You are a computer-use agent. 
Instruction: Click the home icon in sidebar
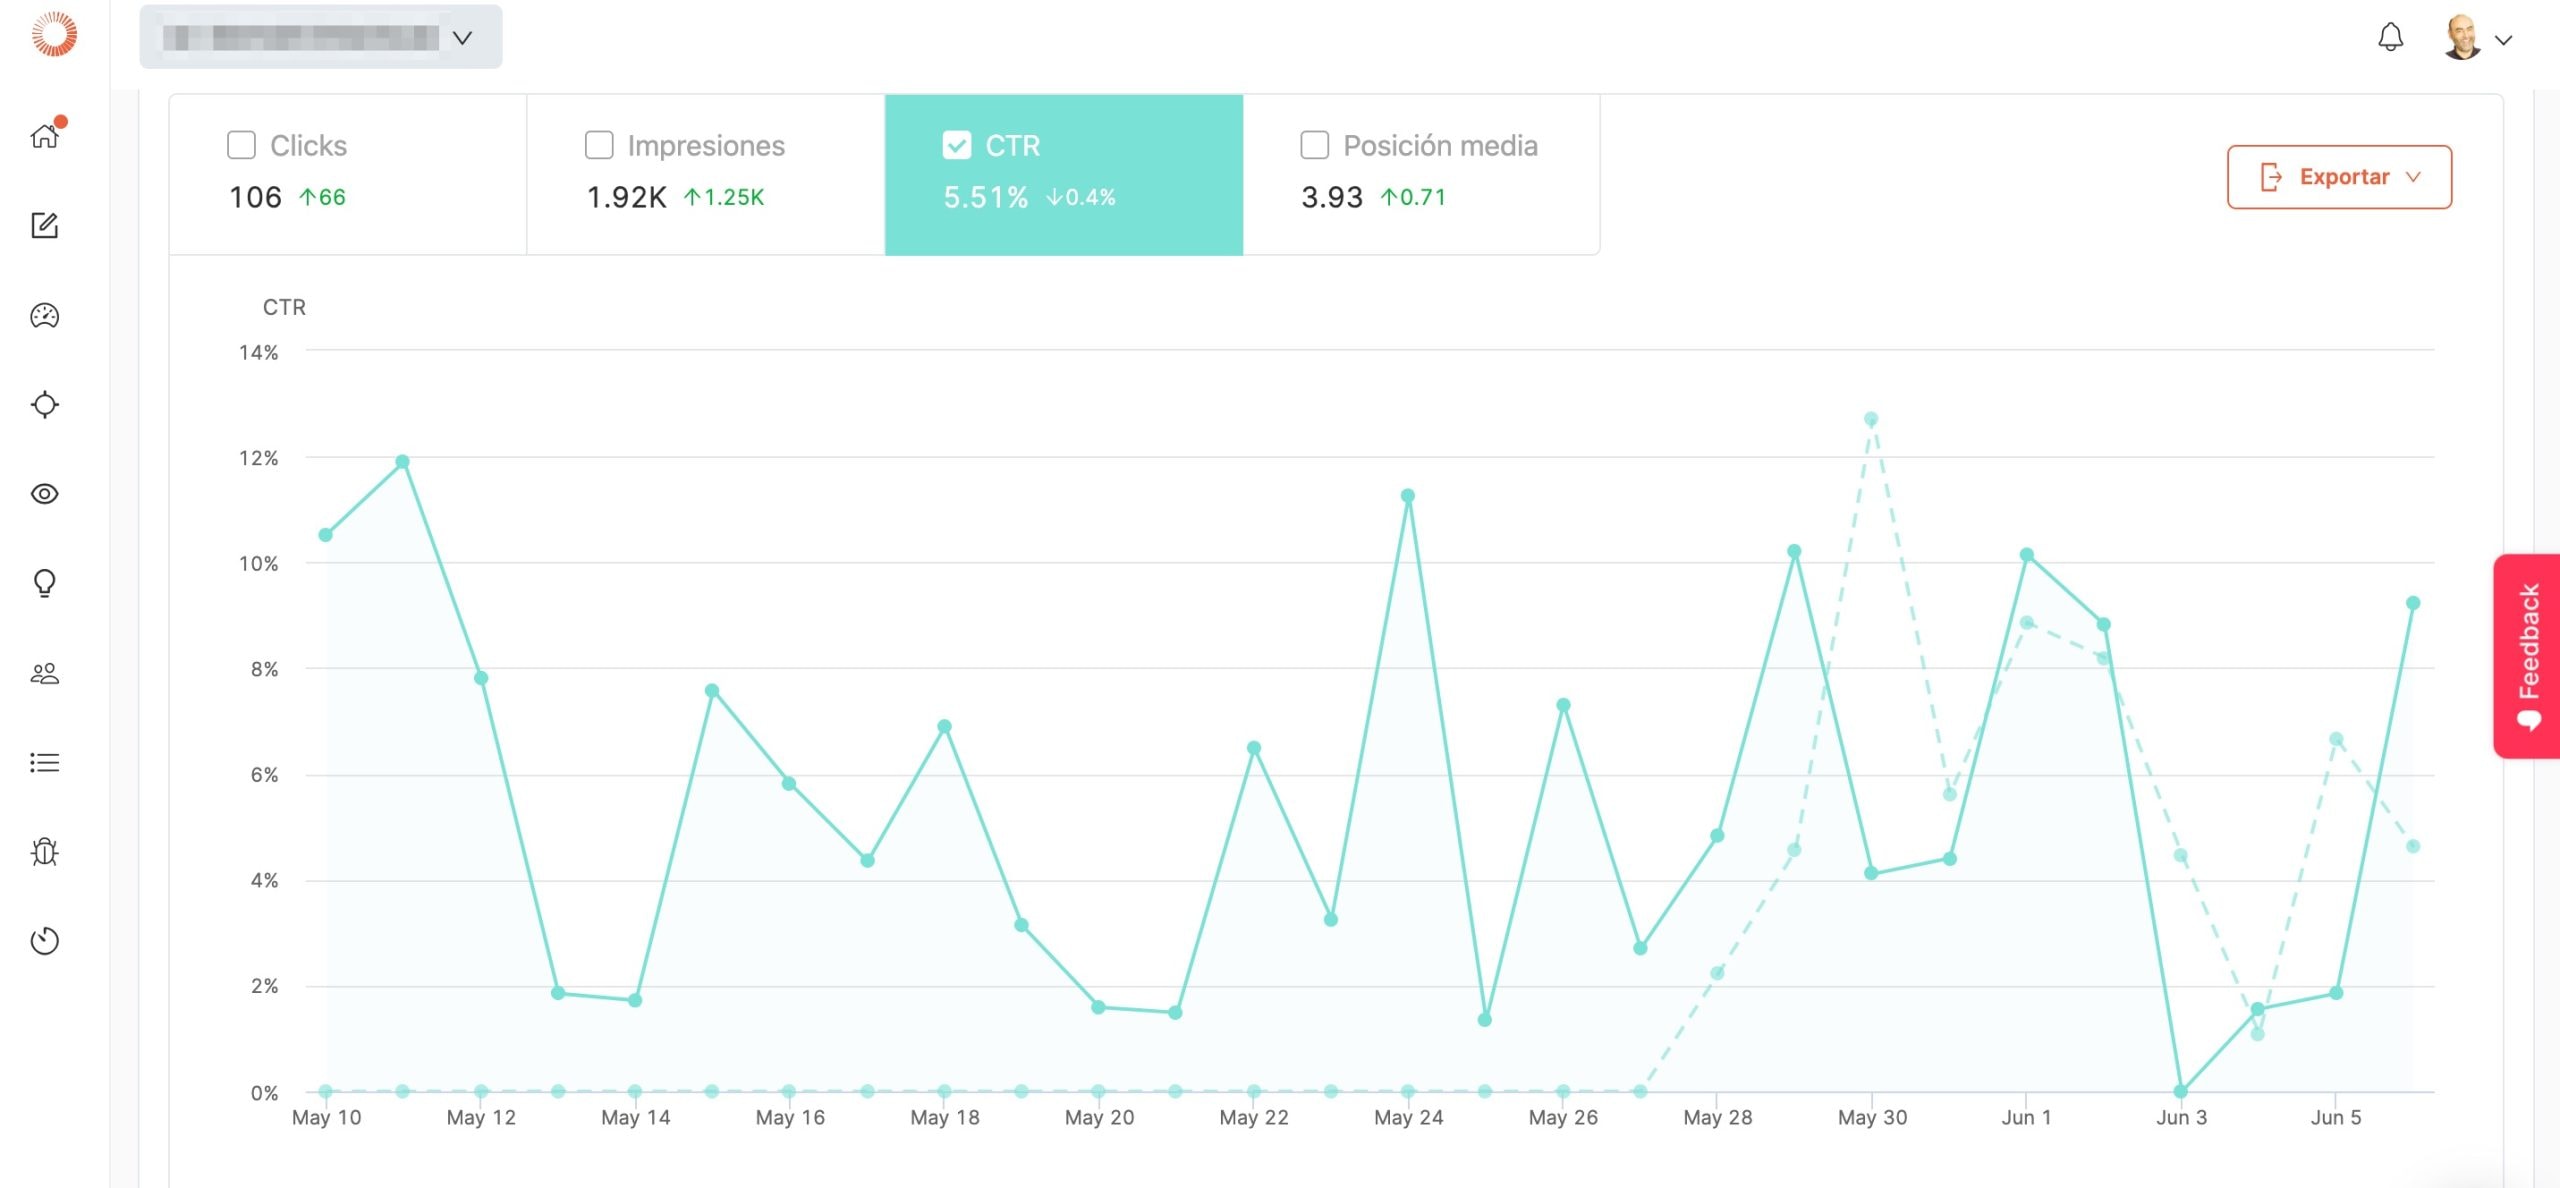coord(44,135)
